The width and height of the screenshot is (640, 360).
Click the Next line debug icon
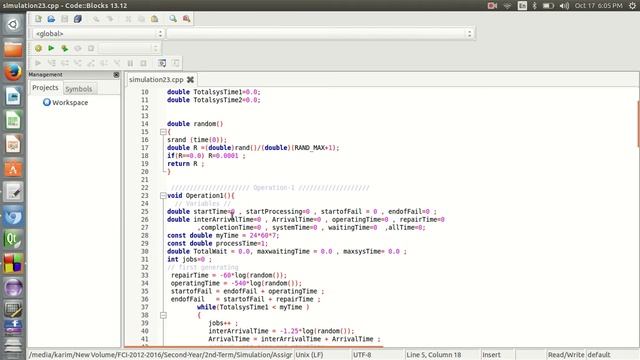(64, 63)
